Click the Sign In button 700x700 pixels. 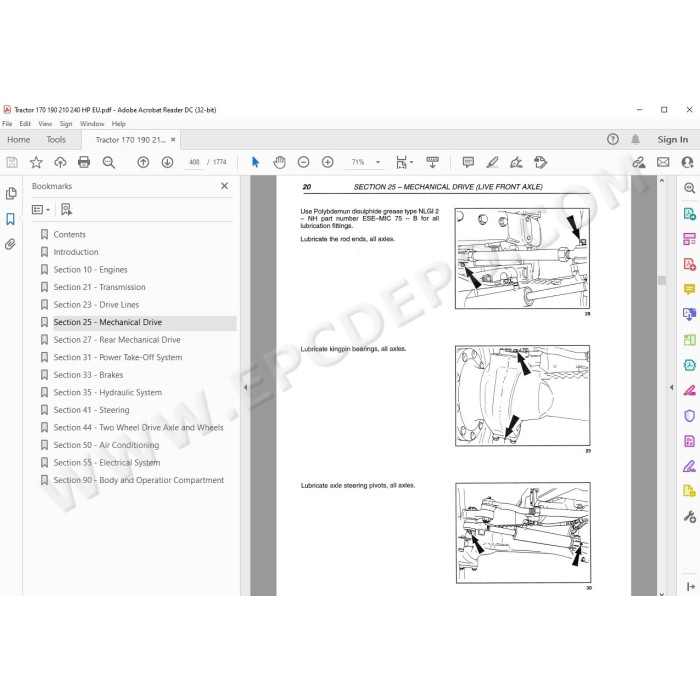pos(672,140)
